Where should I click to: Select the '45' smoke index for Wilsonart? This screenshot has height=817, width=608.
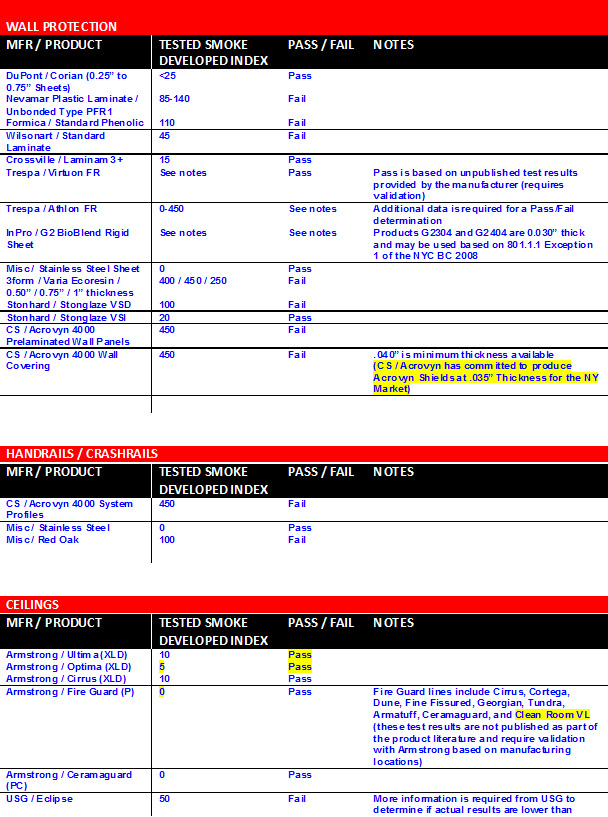(x=165, y=136)
